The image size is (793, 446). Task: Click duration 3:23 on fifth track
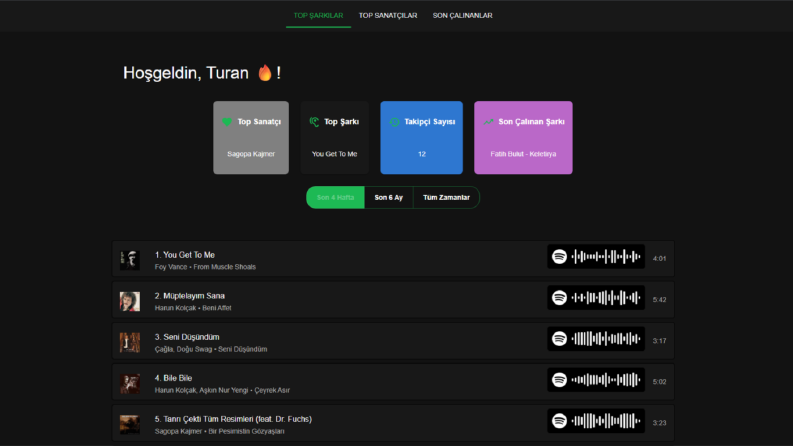[659, 423]
